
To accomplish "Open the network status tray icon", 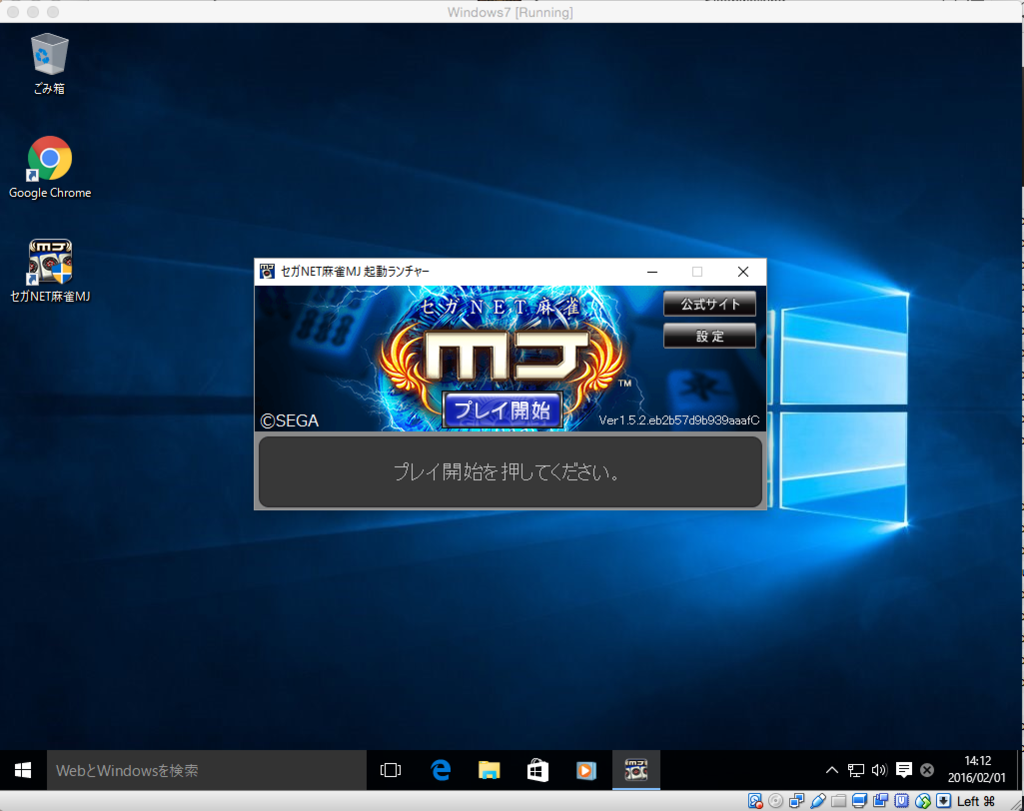I will pos(856,771).
